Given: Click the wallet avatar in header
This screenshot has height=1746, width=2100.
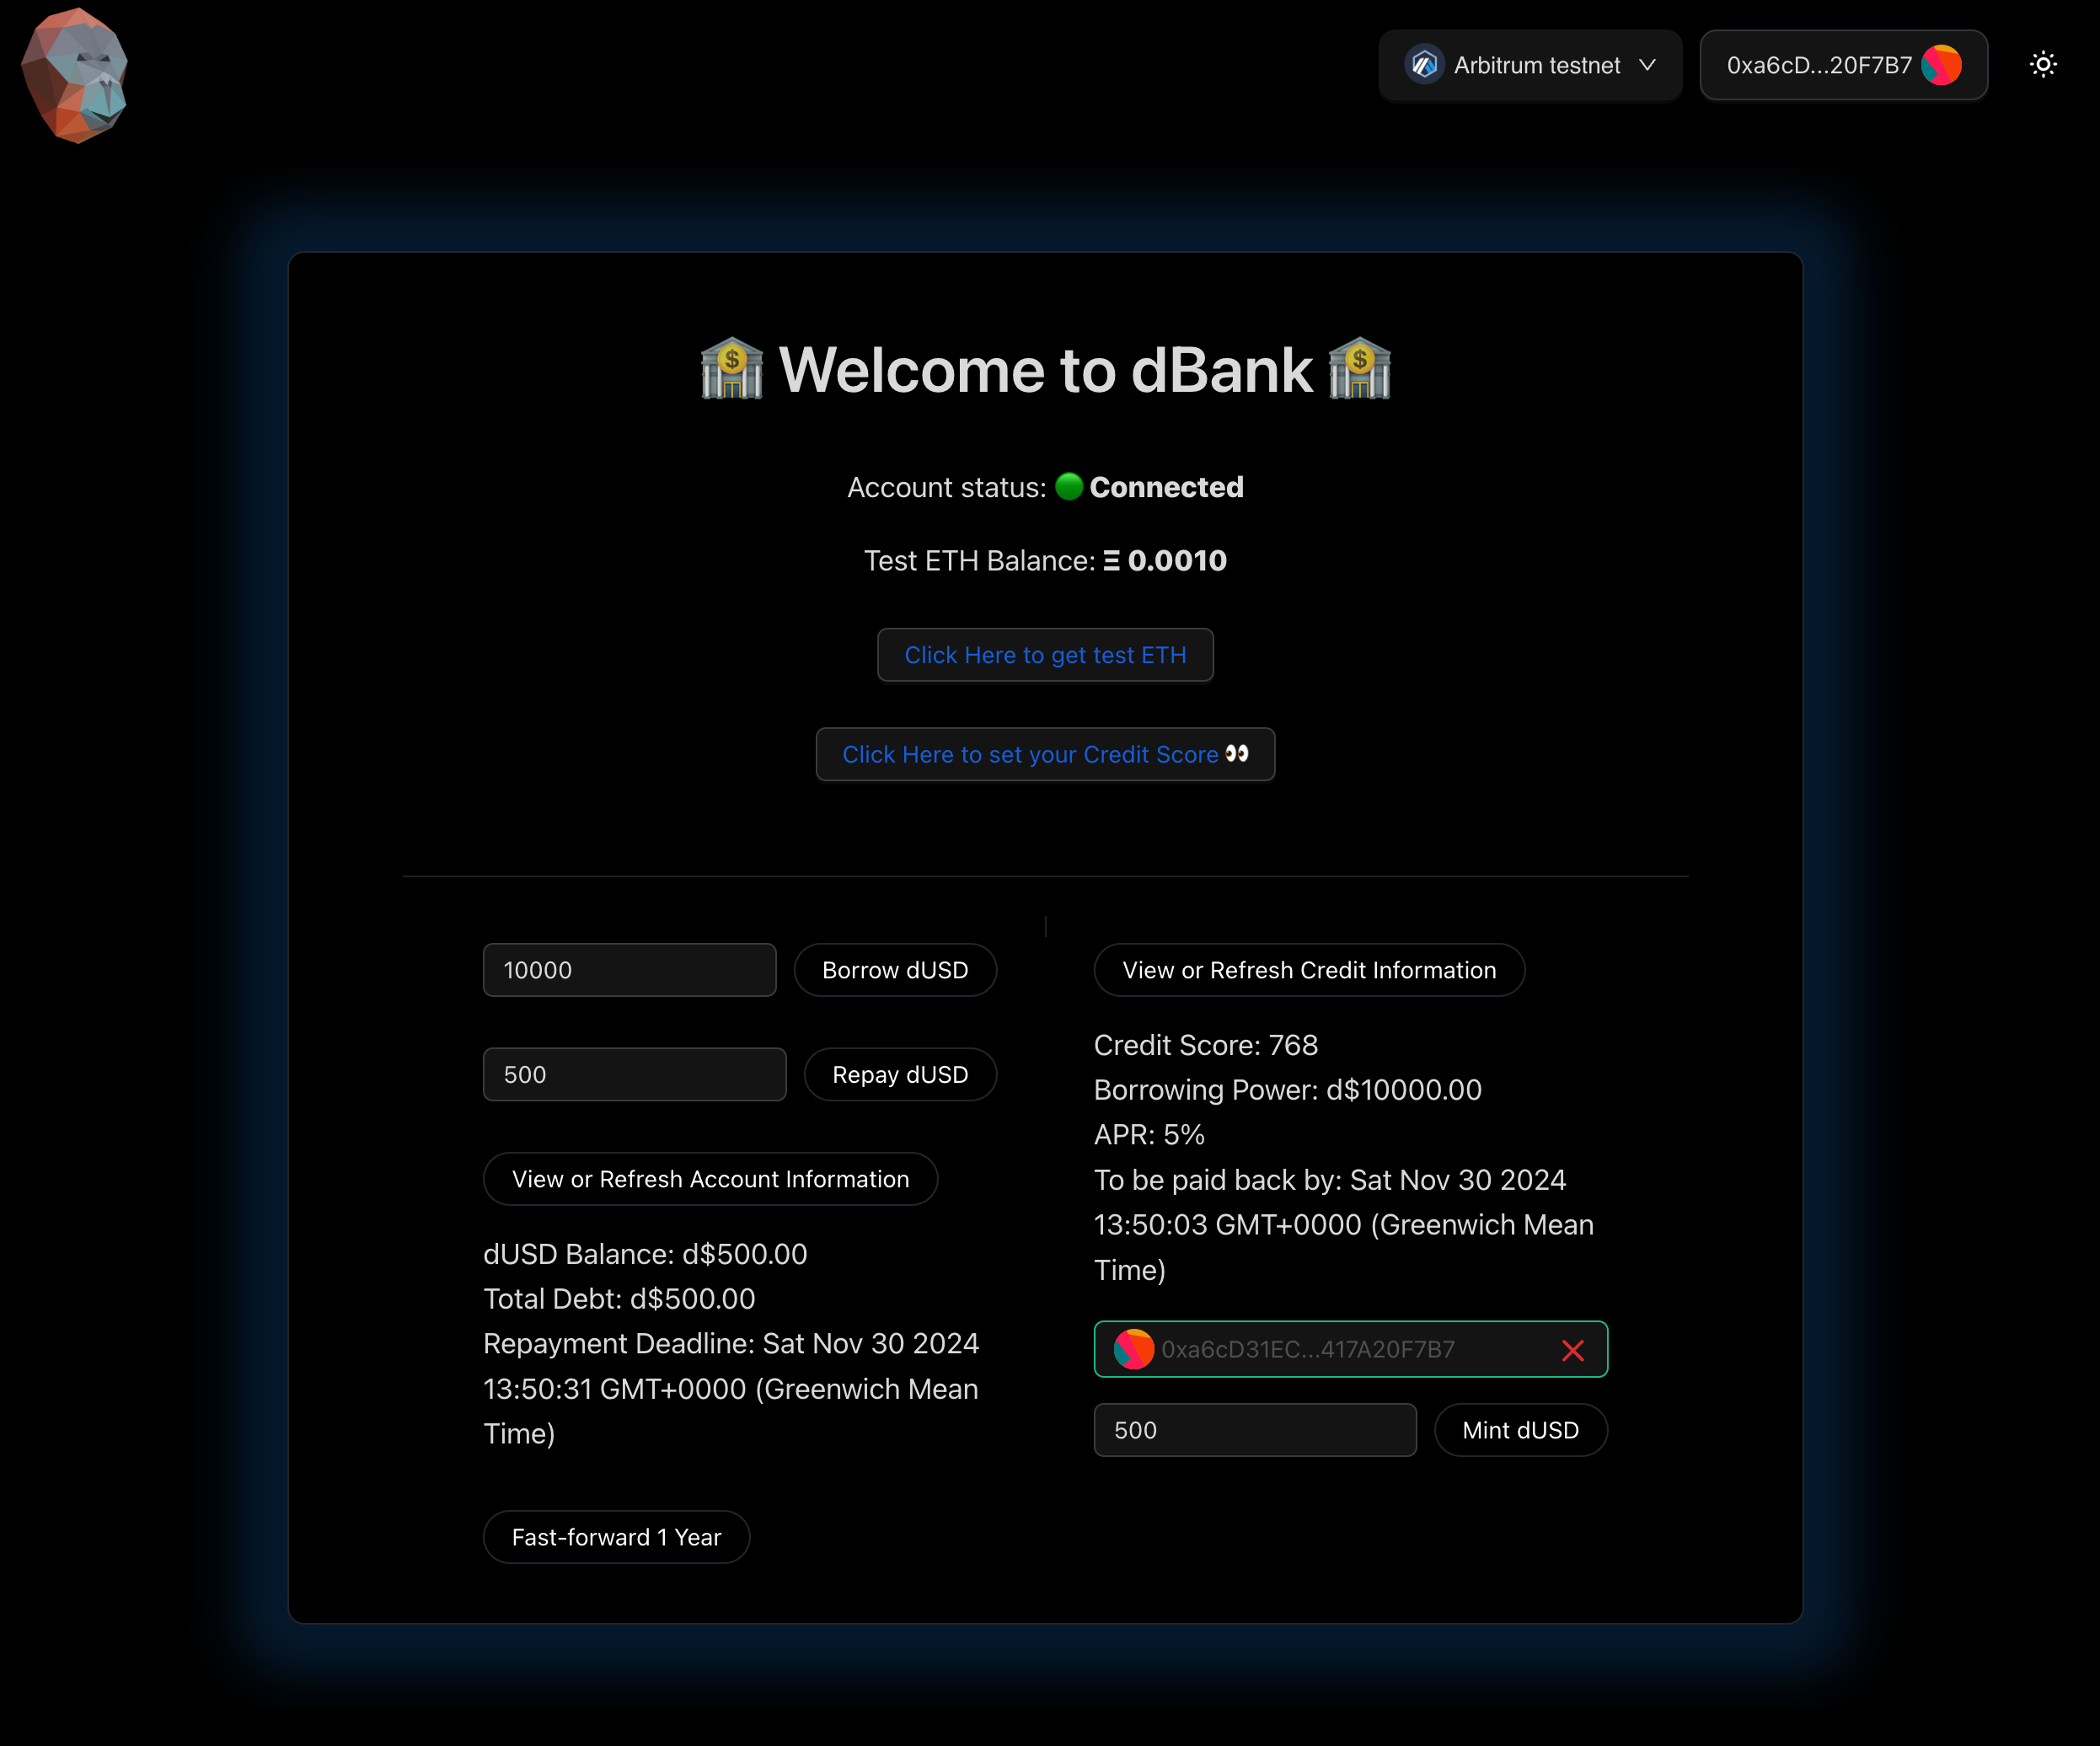Looking at the screenshot, I should [x=1941, y=65].
